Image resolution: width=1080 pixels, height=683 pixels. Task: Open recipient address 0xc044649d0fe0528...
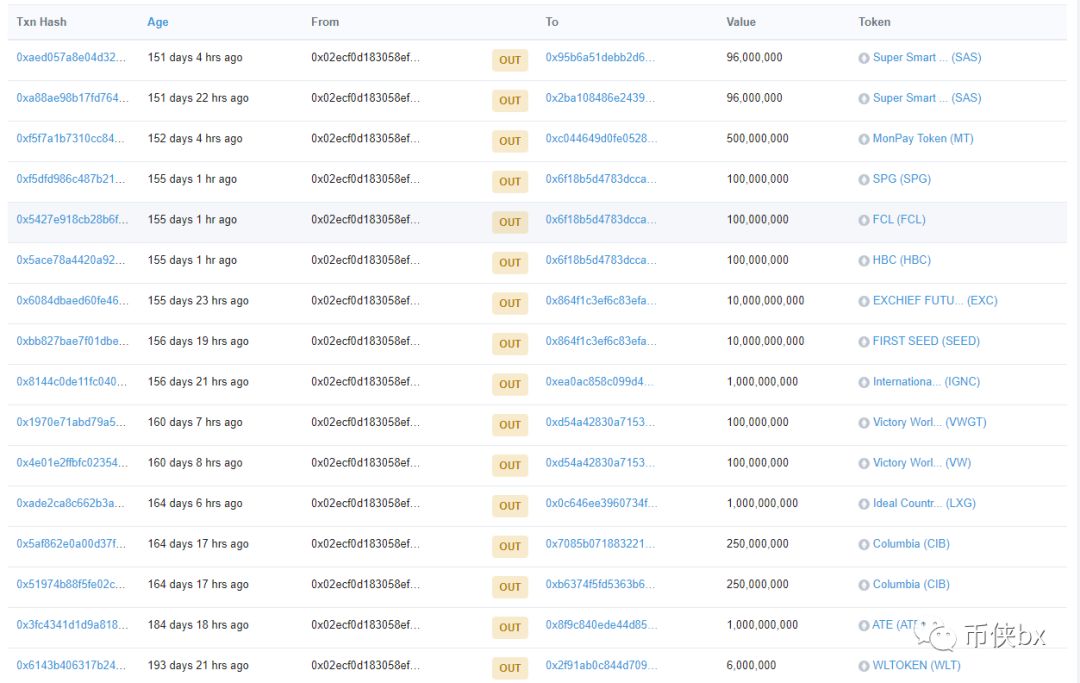(601, 139)
